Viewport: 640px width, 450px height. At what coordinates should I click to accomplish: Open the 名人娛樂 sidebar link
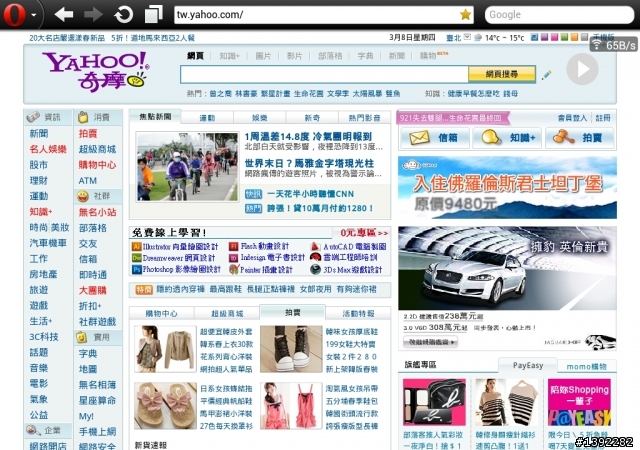pos(48,149)
